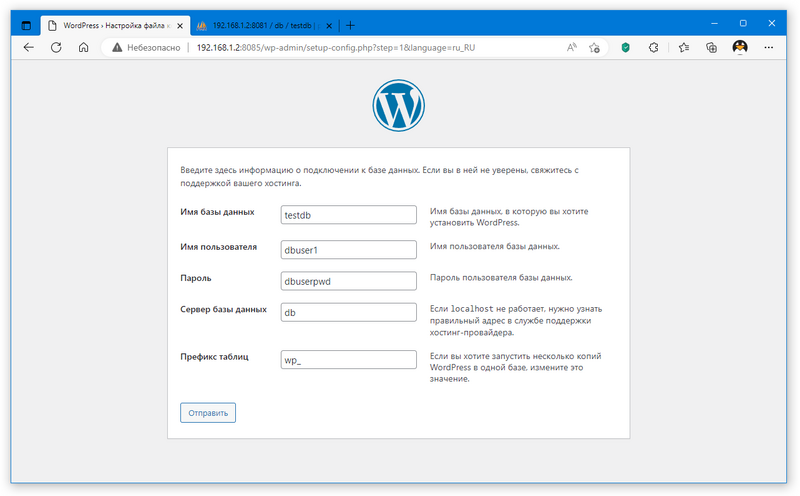Click the Сервер базы данных field
This screenshot has height=496, width=800.
coord(348,312)
